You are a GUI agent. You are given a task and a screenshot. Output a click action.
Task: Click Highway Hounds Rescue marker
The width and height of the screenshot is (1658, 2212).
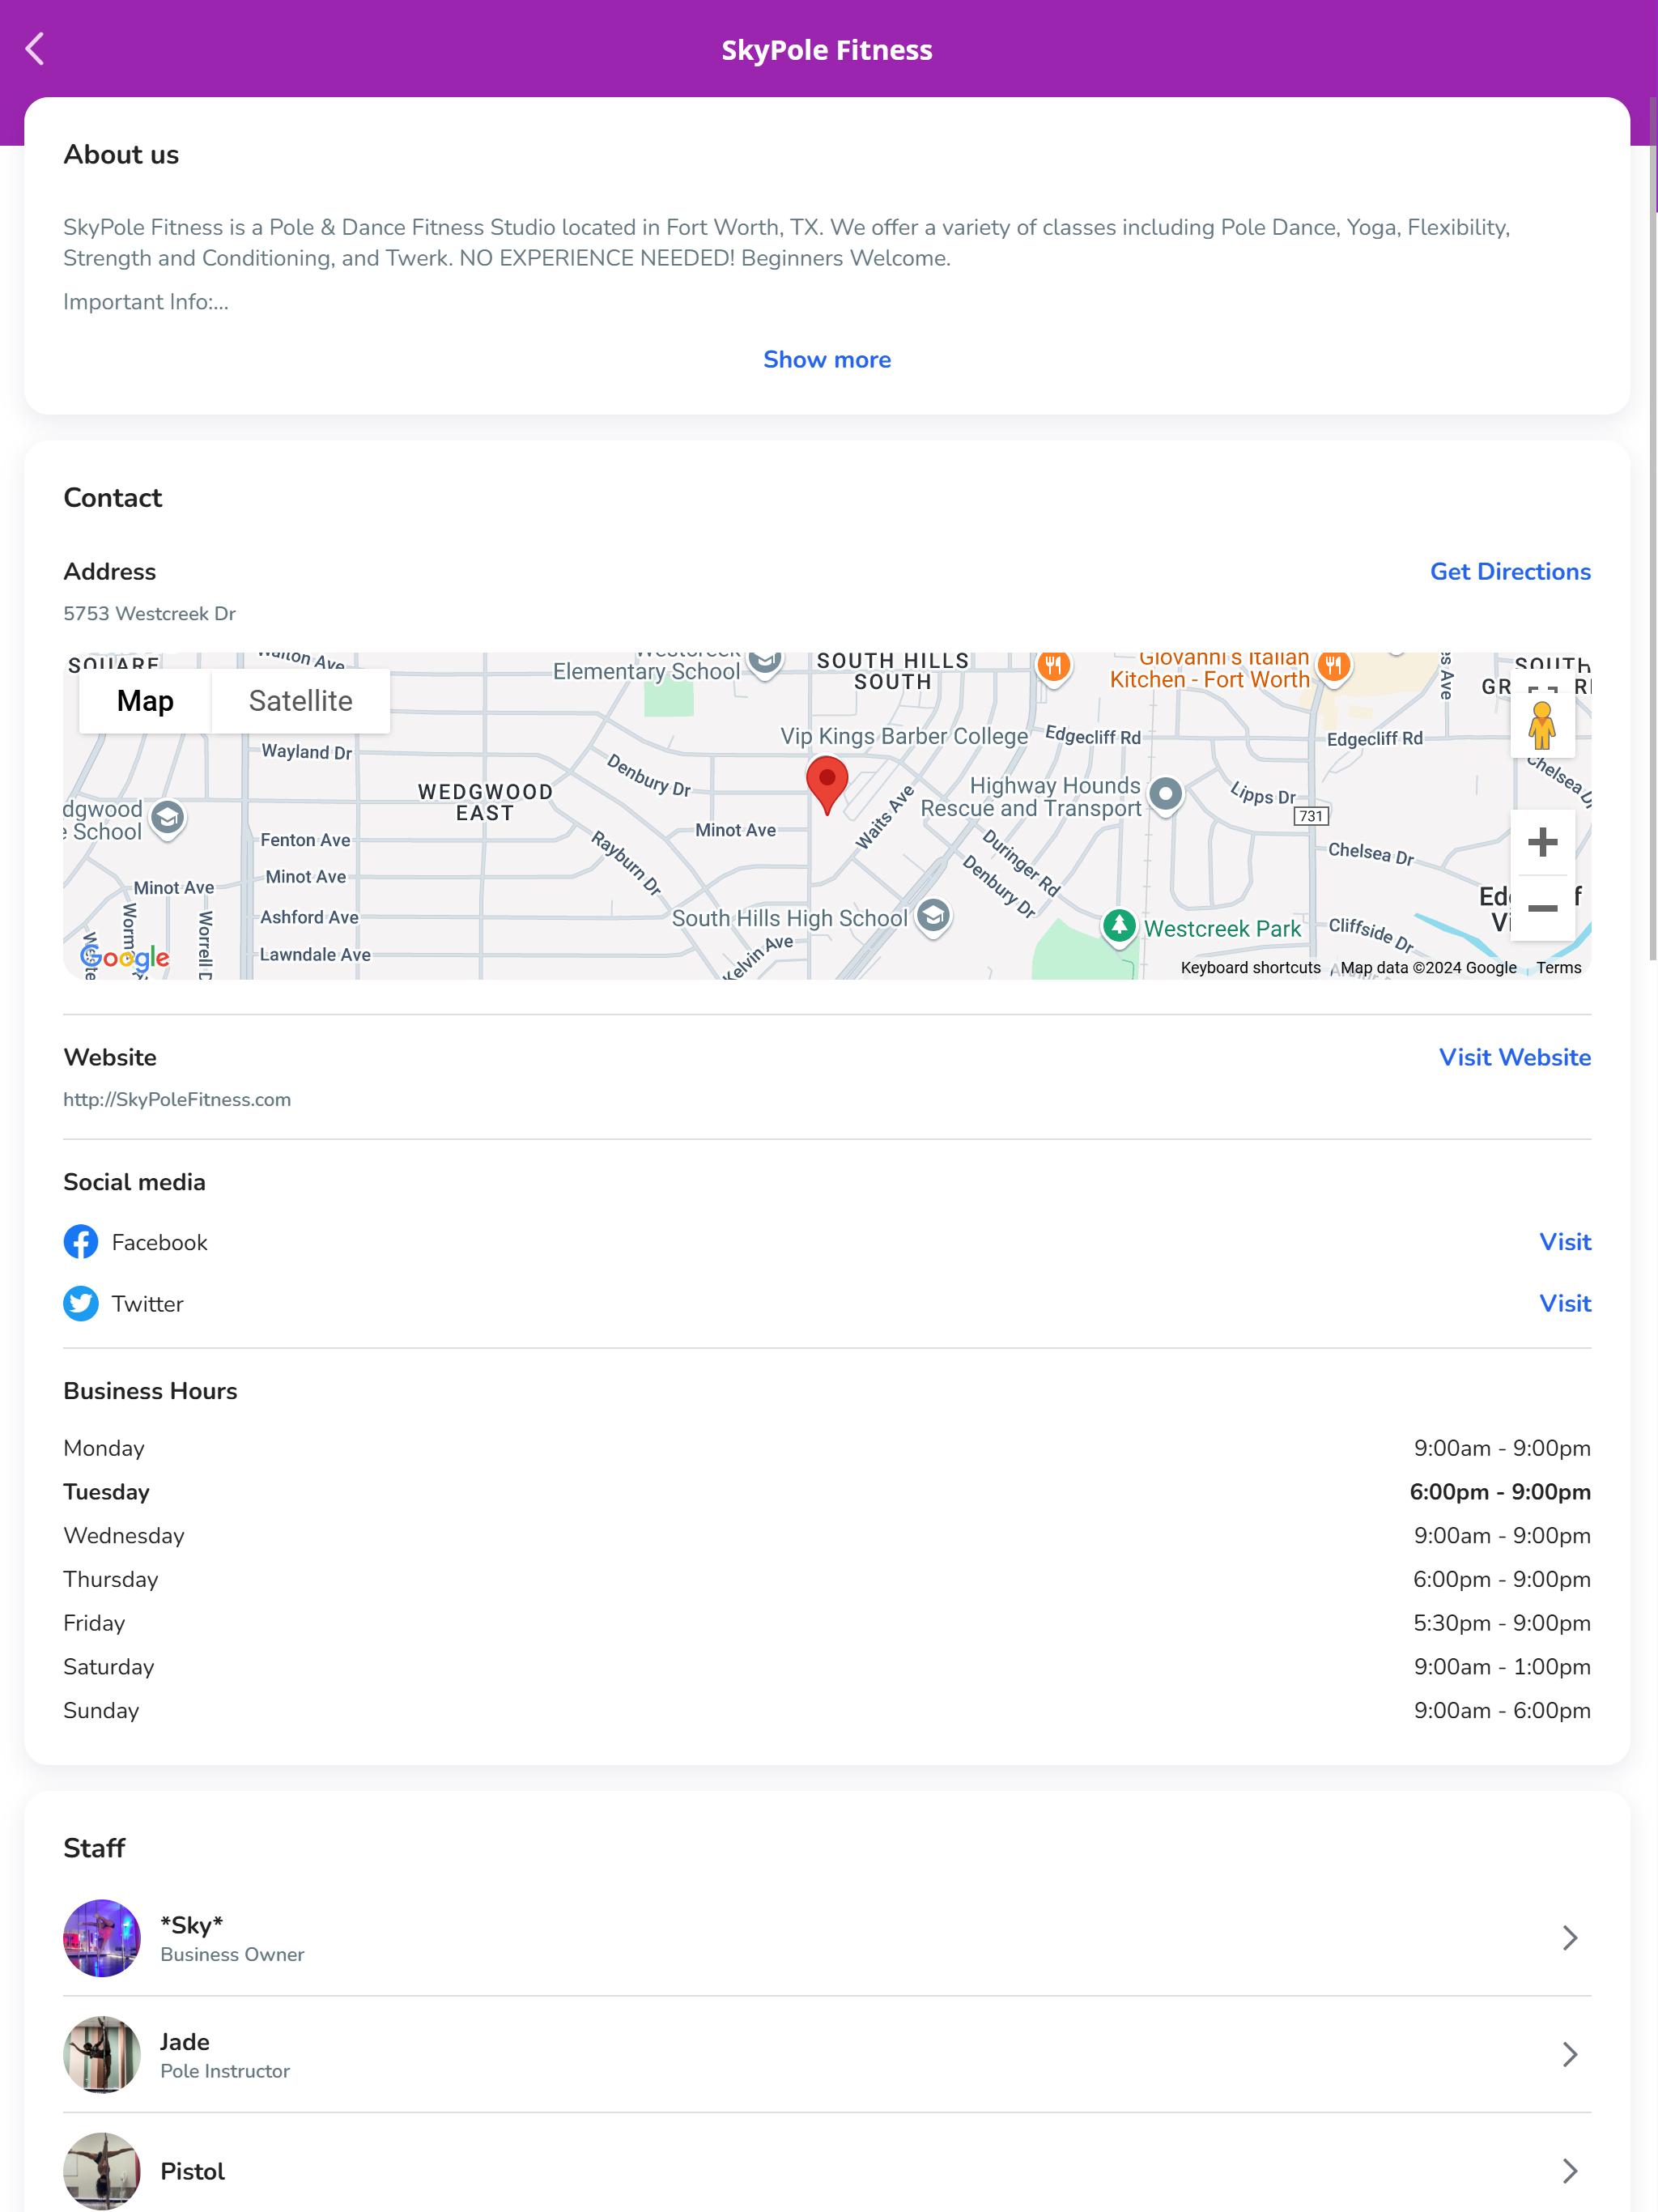pos(1165,795)
